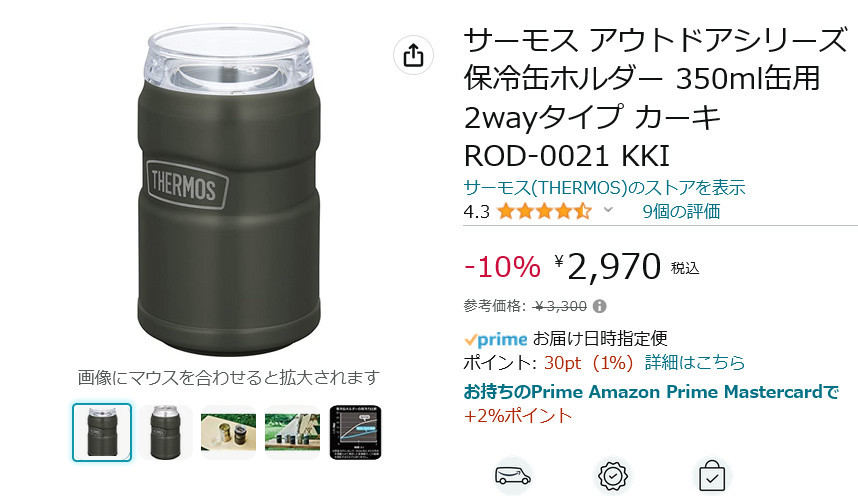858x496 pixels.
Task: Open the 9個の評価 reviews link
Action: tap(681, 211)
